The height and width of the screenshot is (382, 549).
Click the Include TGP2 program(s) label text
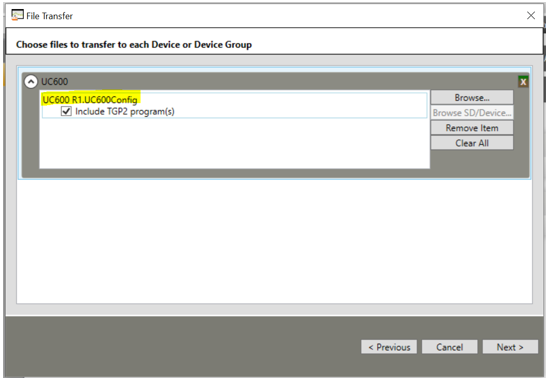point(125,112)
